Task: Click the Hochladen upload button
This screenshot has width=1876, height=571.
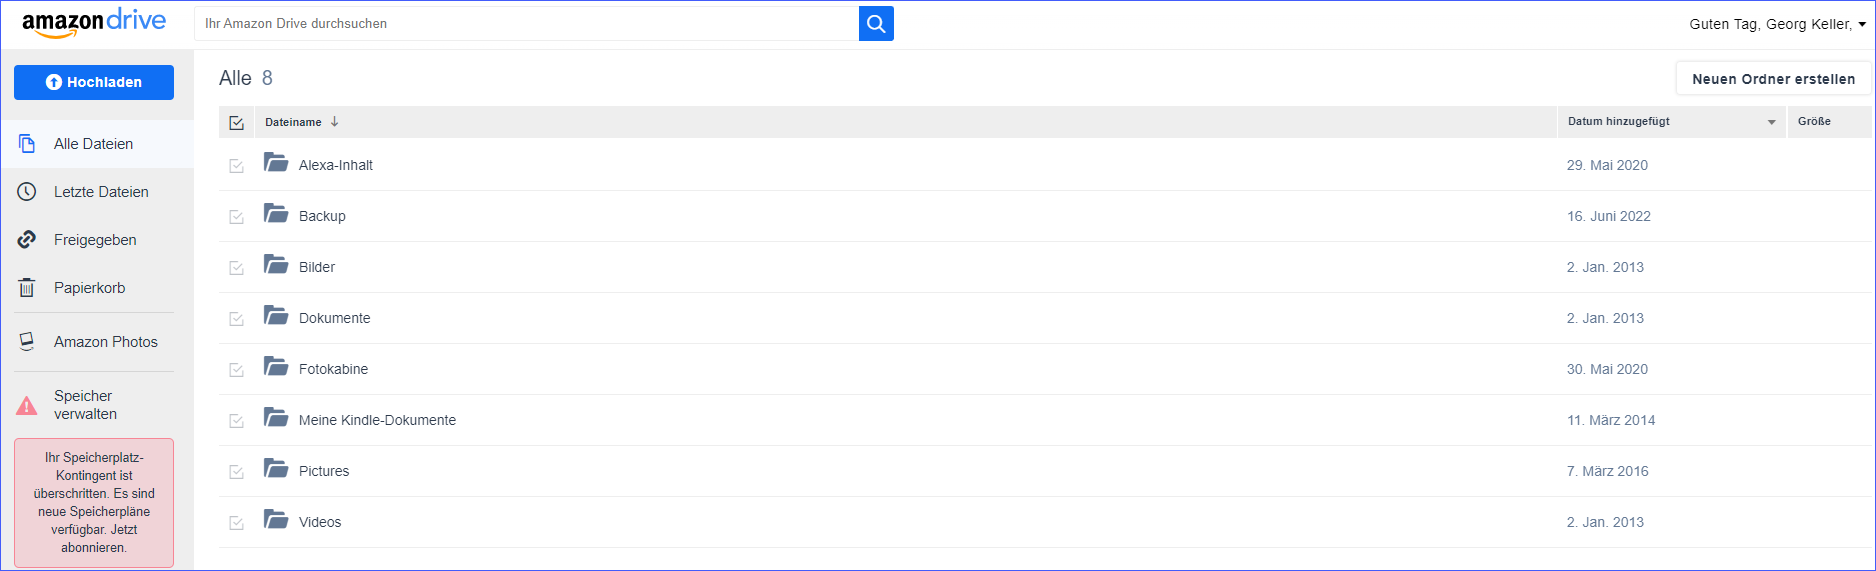Action: (94, 82)
